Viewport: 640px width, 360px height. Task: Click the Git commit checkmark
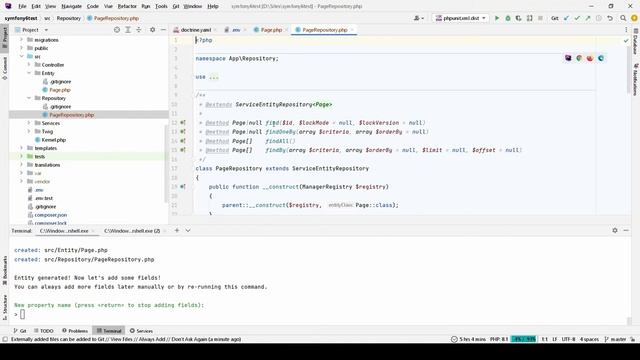tap(577, 18)
